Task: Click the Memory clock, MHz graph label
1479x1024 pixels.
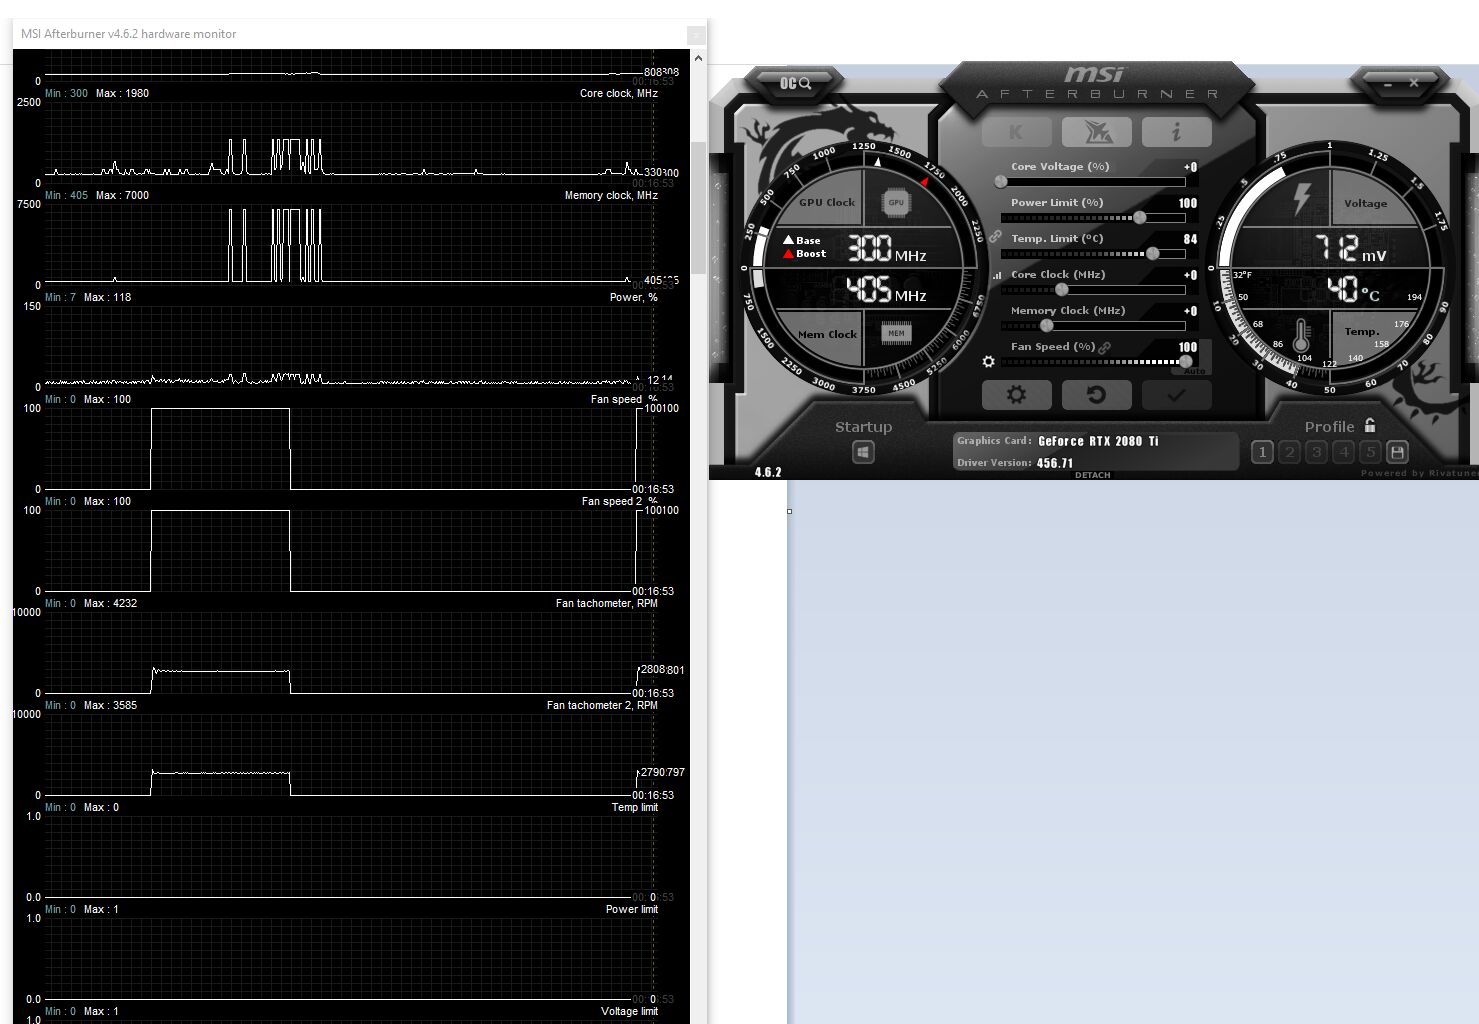Action: click(x=611, y=195)
